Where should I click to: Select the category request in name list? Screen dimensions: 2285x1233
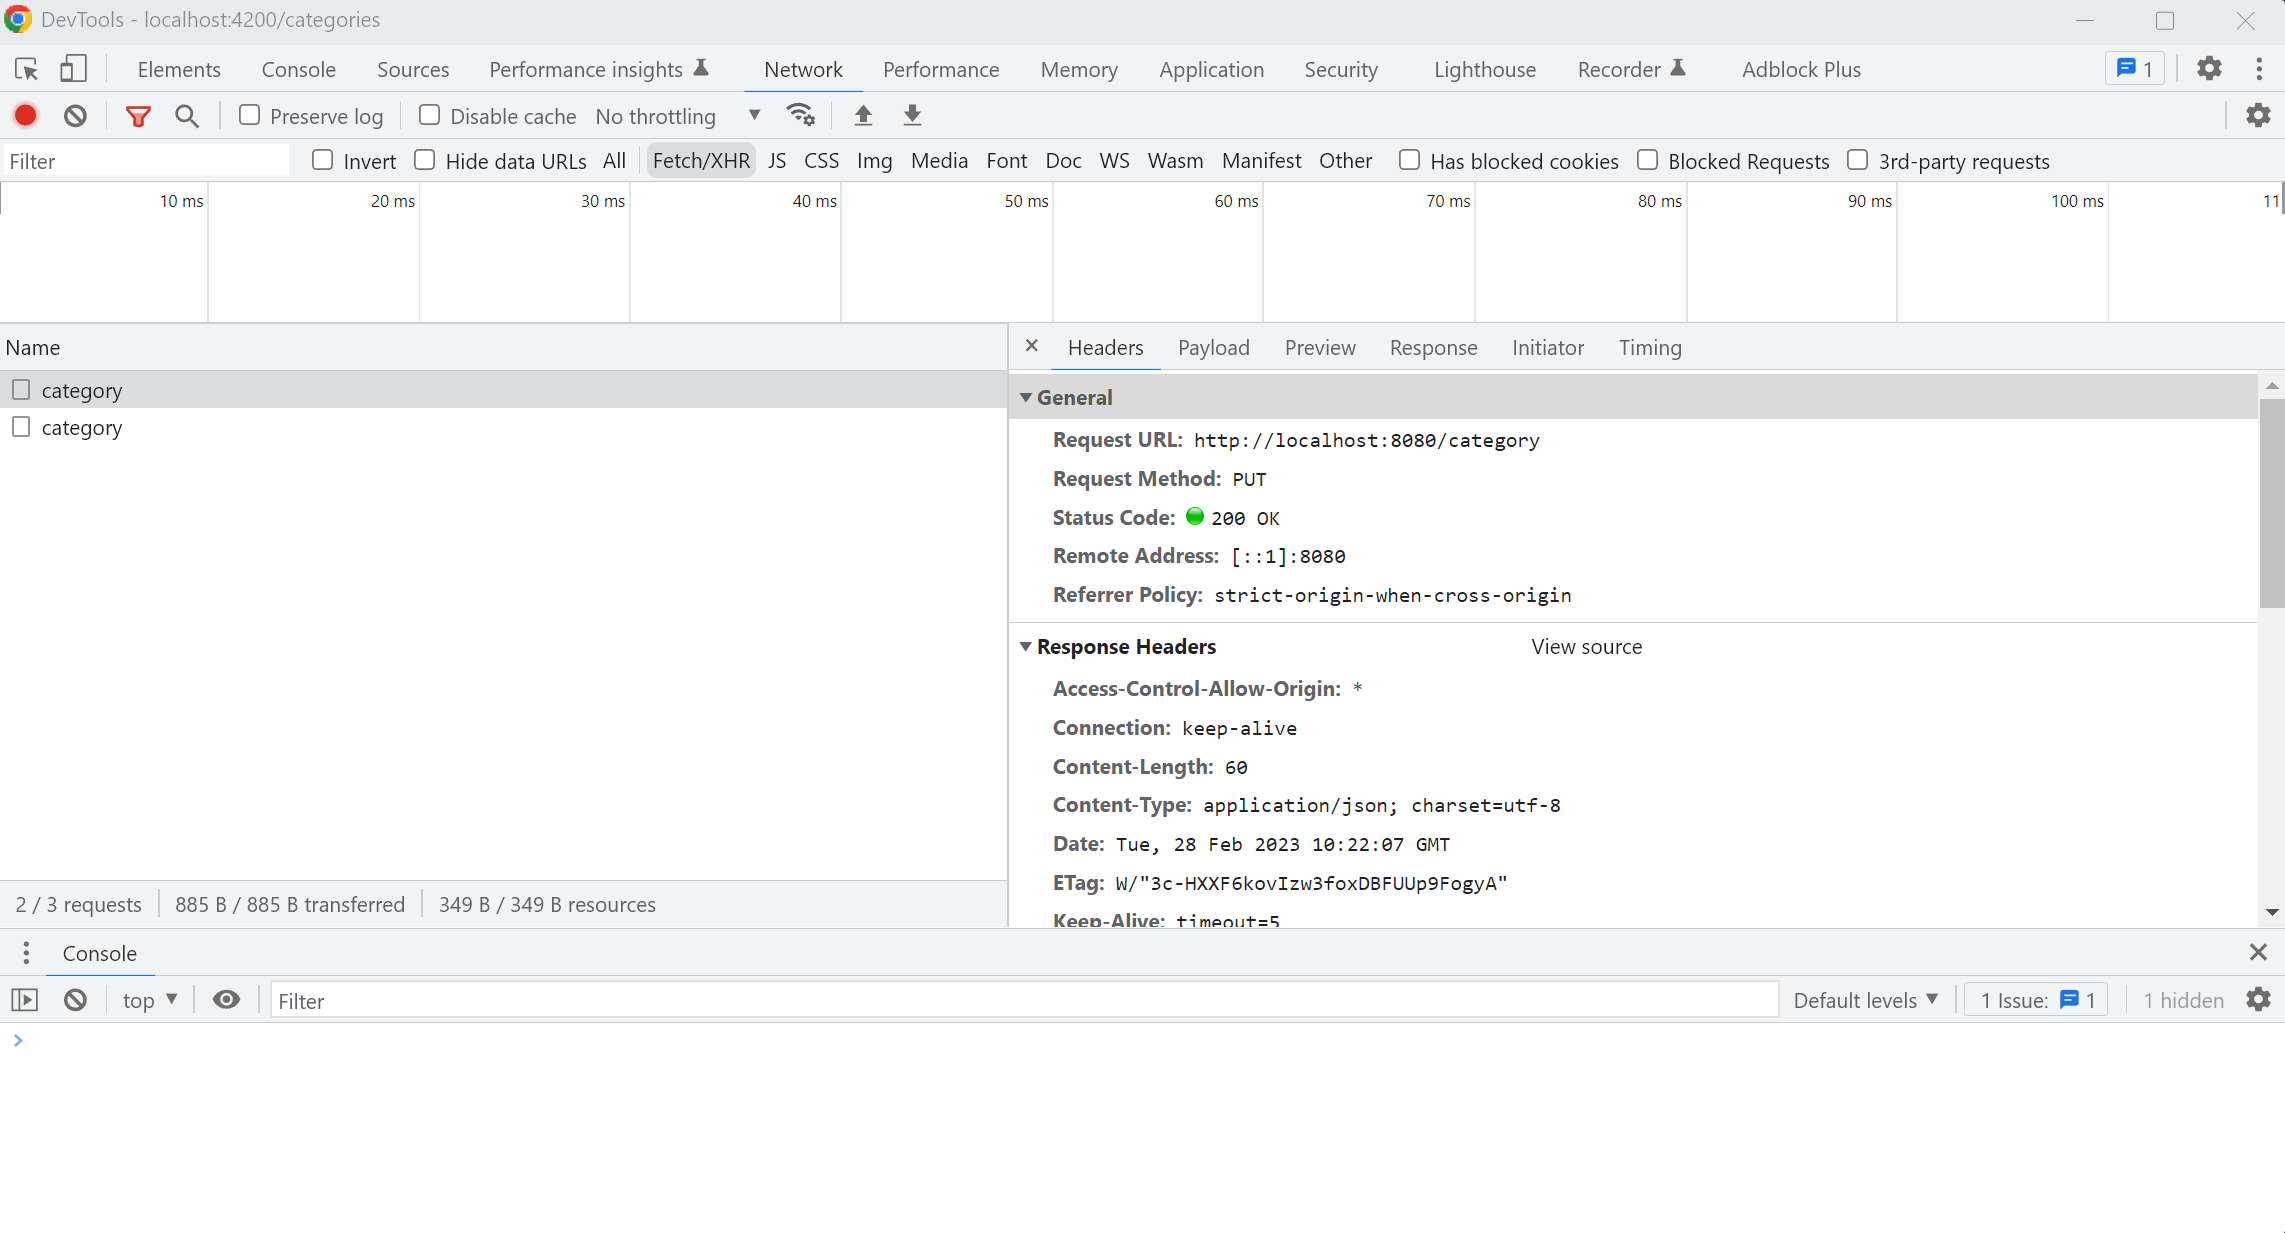point(80,389)
